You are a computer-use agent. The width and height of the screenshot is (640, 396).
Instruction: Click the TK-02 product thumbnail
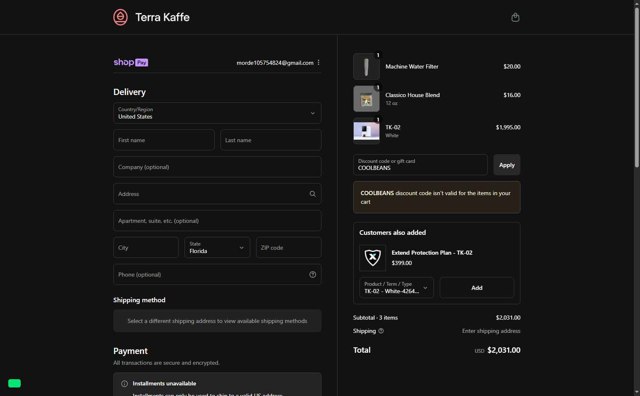click(366, 131)
